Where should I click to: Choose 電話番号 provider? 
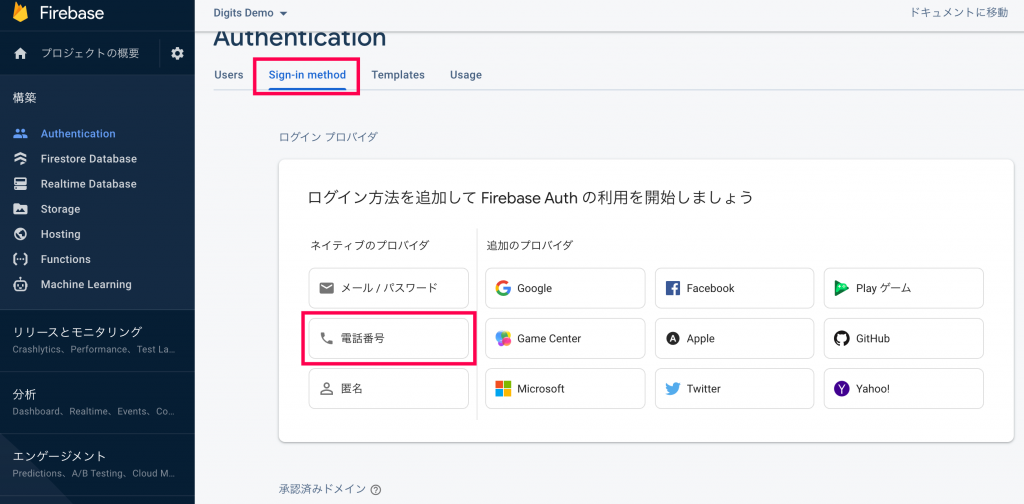(389, 338)
